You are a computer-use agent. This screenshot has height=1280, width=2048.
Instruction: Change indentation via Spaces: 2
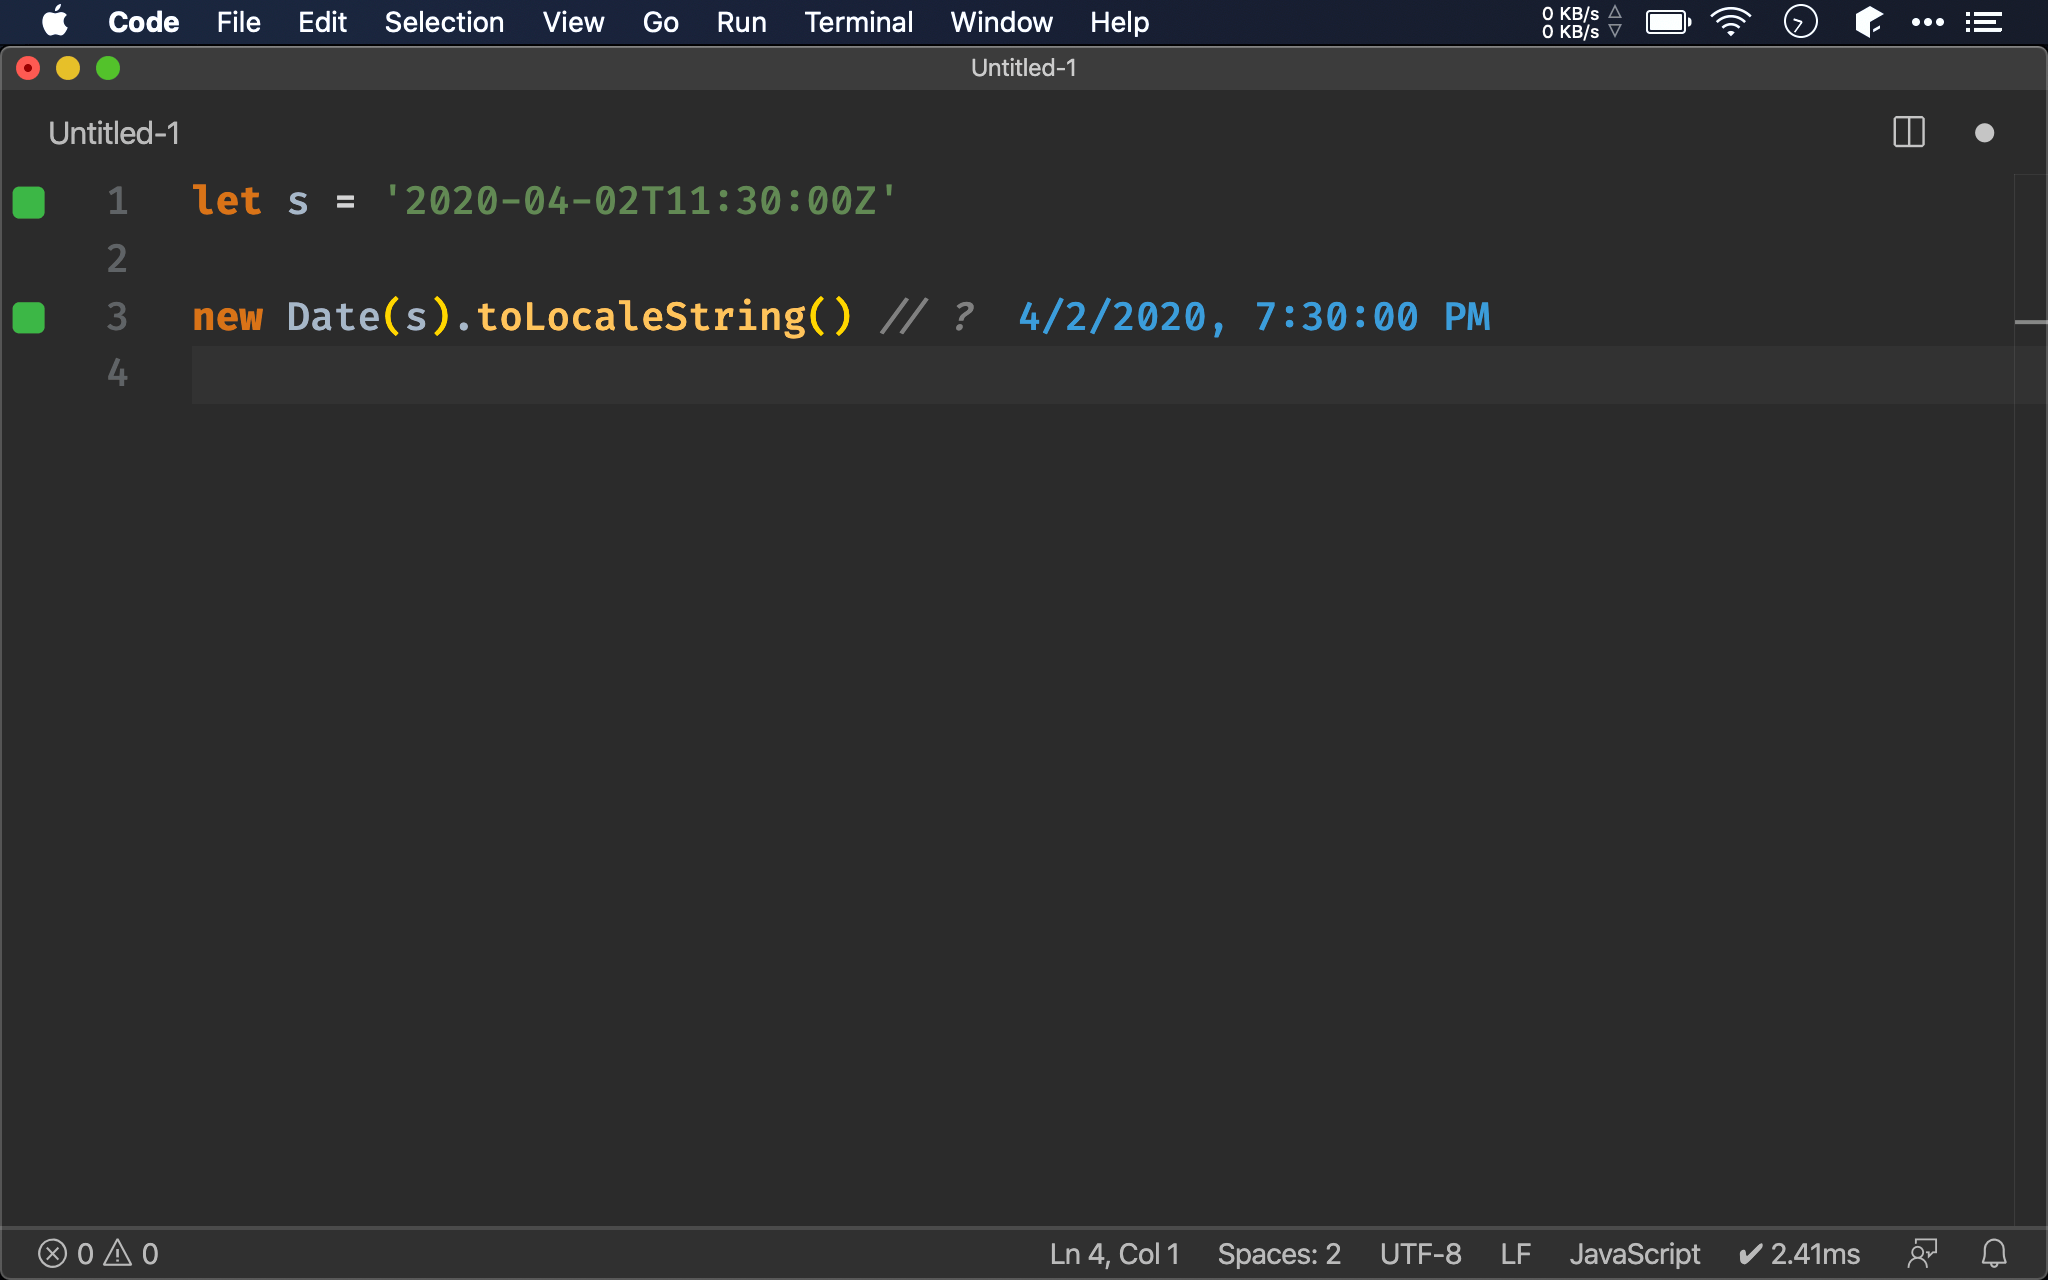coord(1279,1254)
